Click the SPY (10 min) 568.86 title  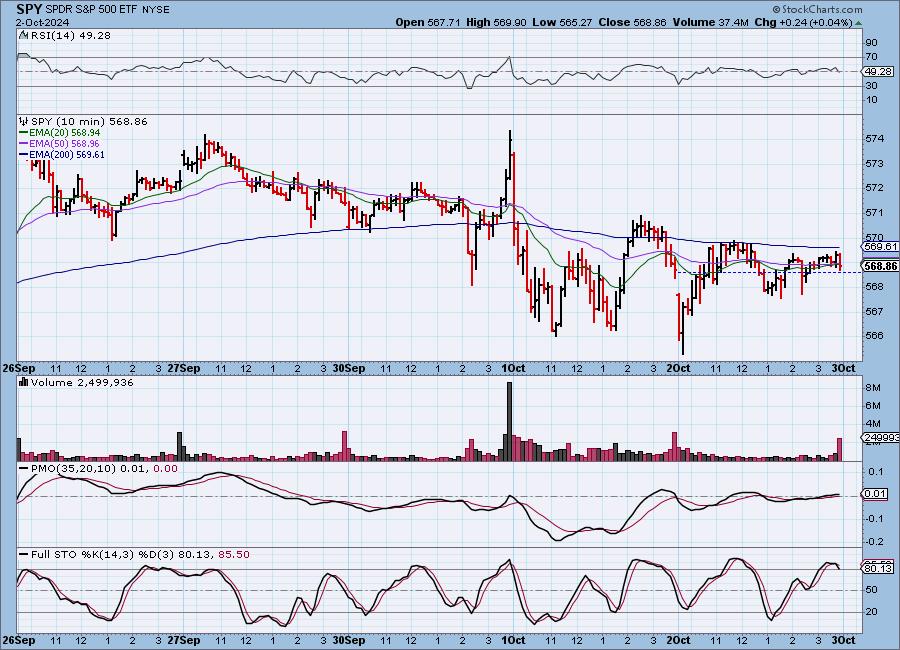[x=89, y=121]
